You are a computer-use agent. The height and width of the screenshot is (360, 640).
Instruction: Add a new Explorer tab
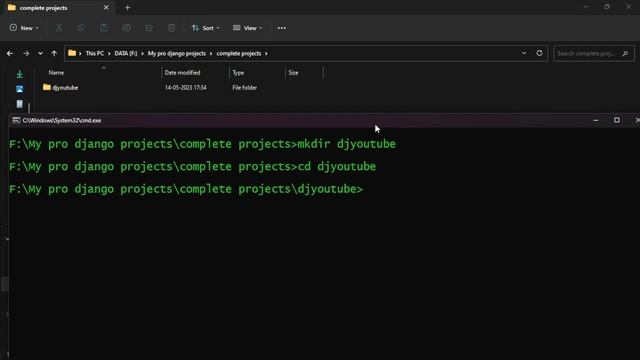coord(127,7)
